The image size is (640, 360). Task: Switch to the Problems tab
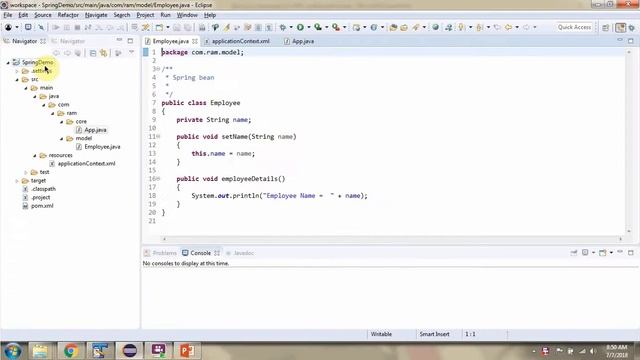pos(160,253)
